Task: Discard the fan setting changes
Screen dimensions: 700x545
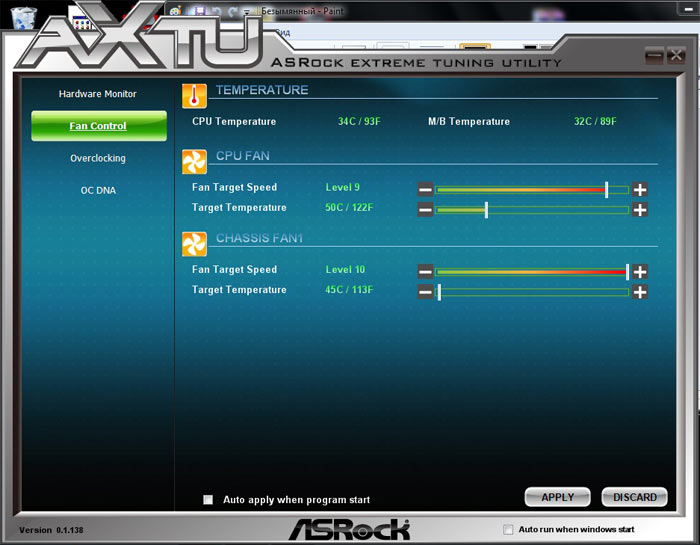Action: [x=634, y=497]
